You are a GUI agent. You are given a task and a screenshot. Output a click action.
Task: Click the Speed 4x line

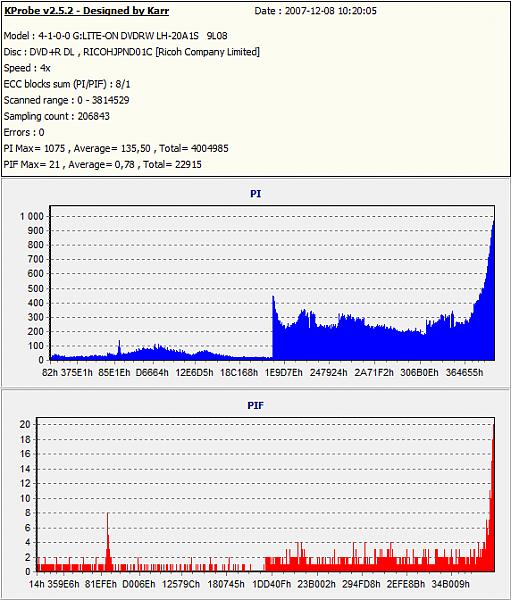coord(27,68)
